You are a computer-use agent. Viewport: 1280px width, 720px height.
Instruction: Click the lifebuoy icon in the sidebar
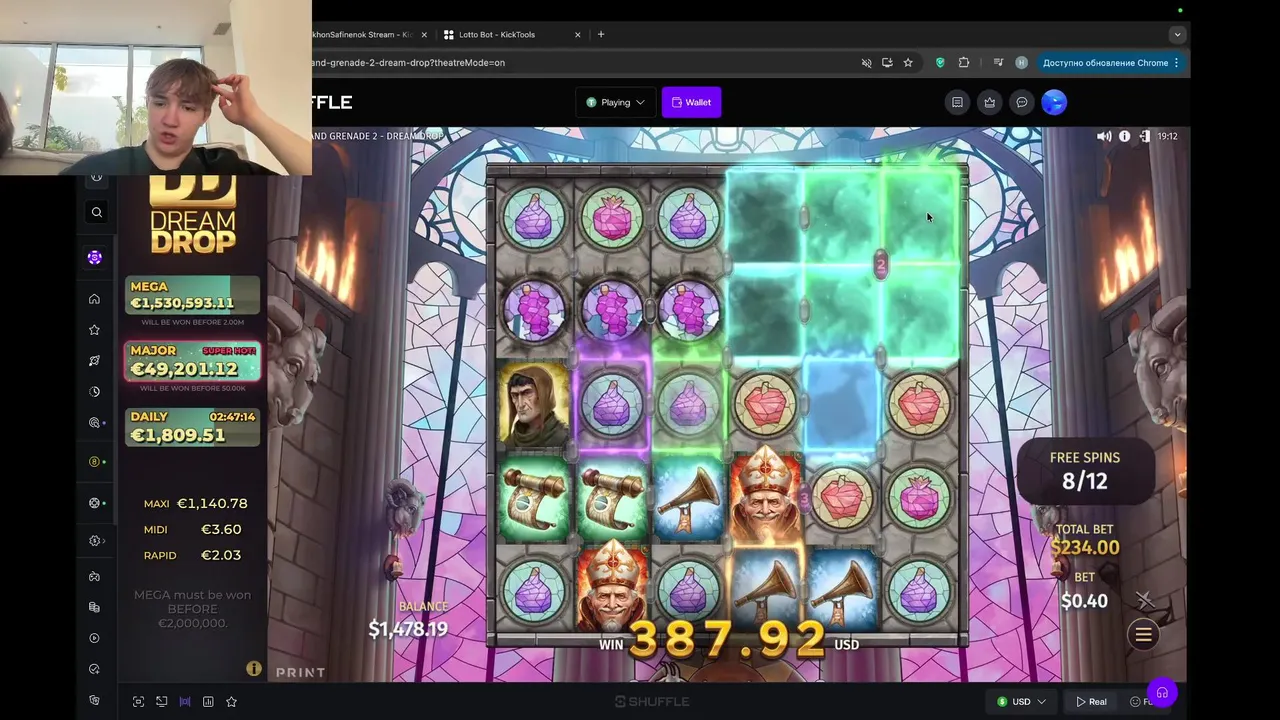[x=96, y=503]
